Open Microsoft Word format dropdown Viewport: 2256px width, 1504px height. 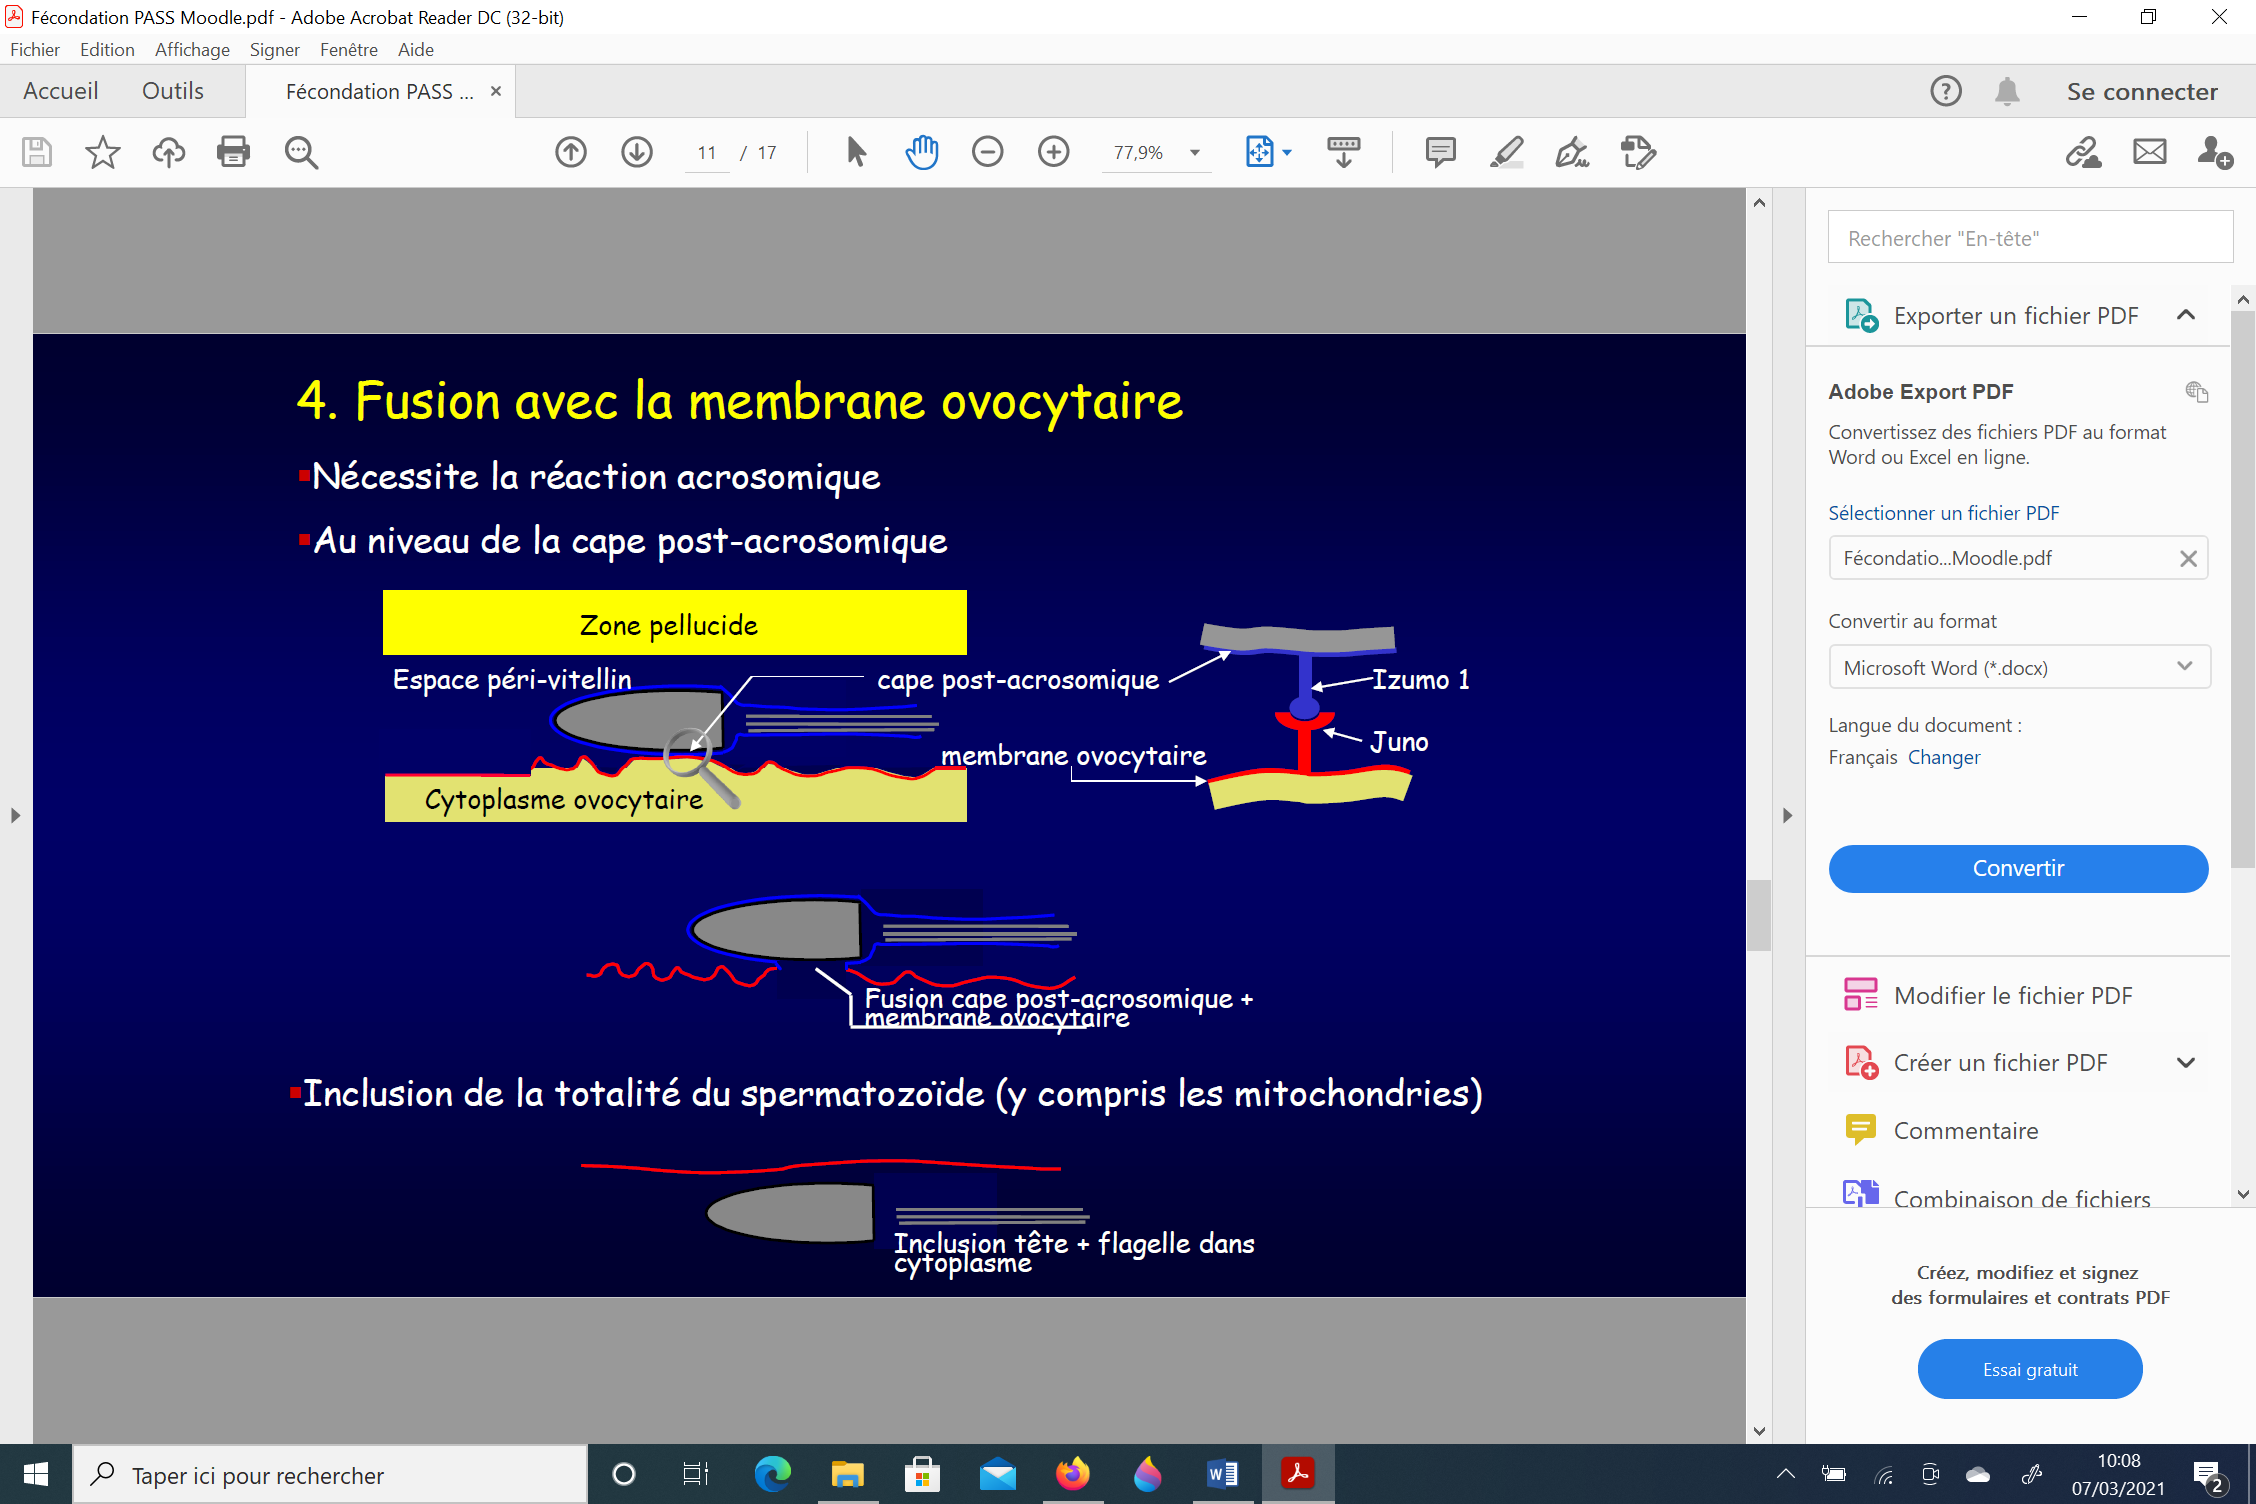click(x=2018, y=667)
